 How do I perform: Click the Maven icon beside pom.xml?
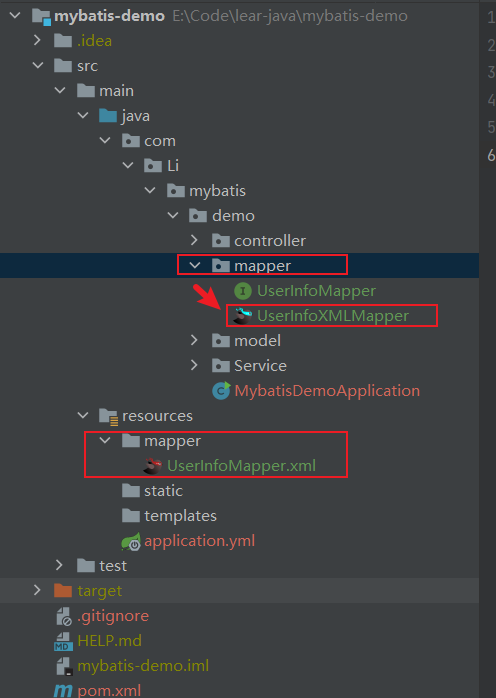(x=63, y=690)
